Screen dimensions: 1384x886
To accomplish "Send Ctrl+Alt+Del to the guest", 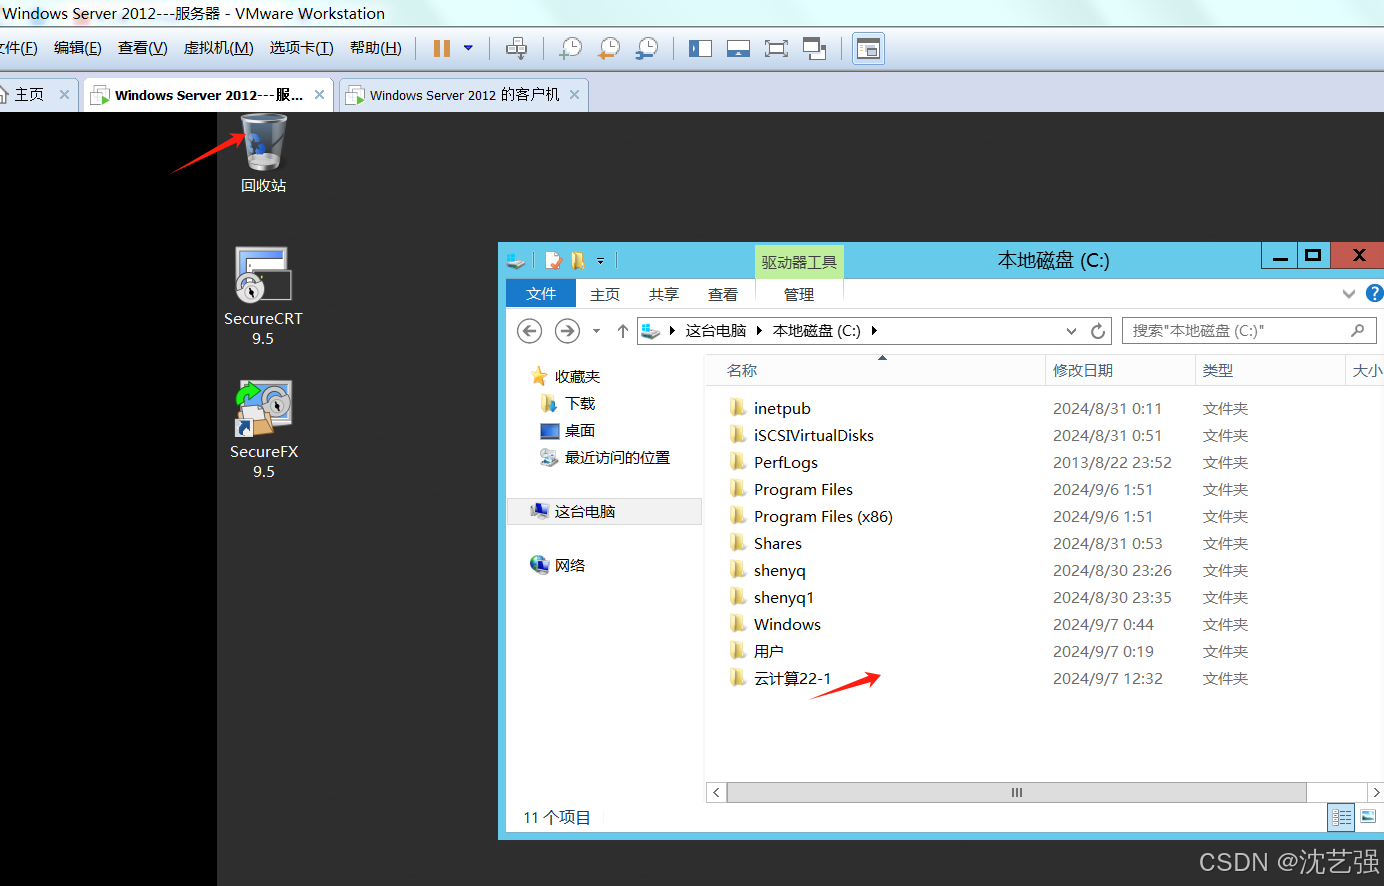I will coord(516,48).
